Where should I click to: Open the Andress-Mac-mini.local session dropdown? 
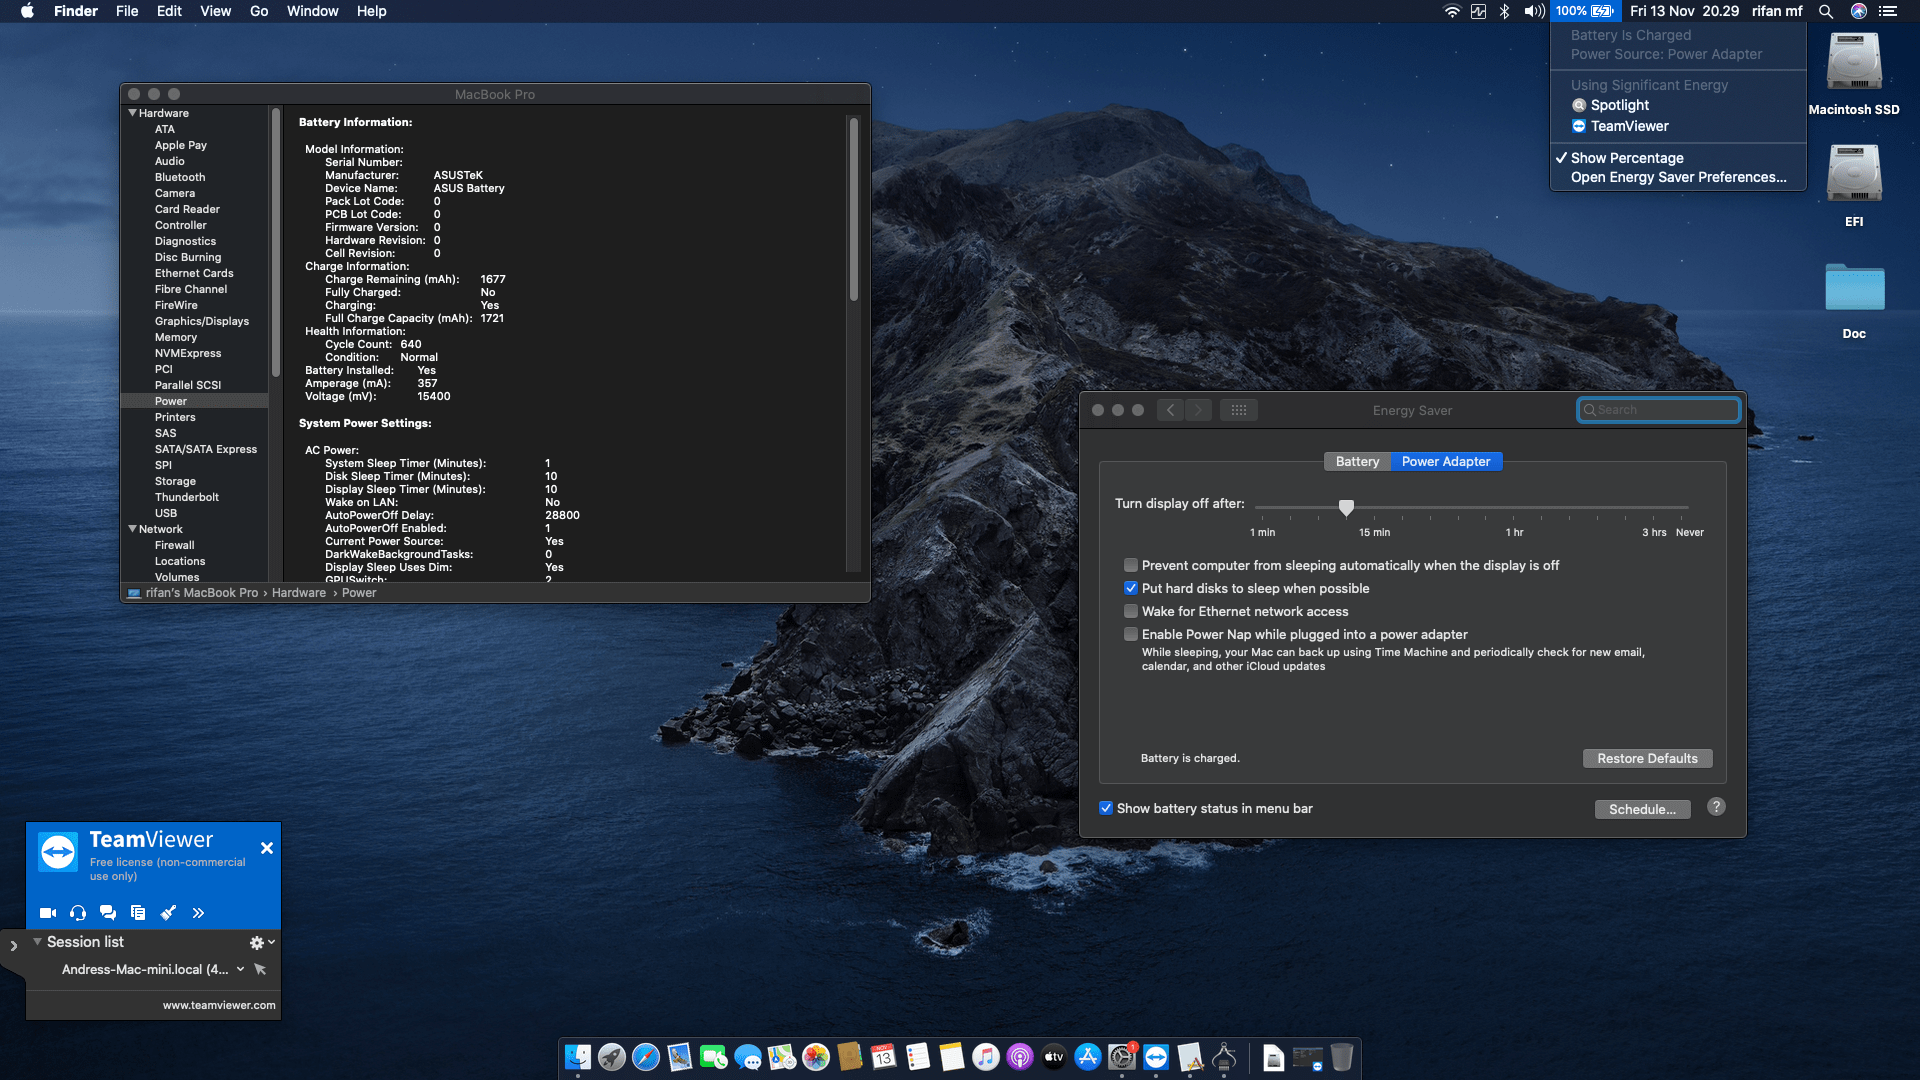click(239, 969)
